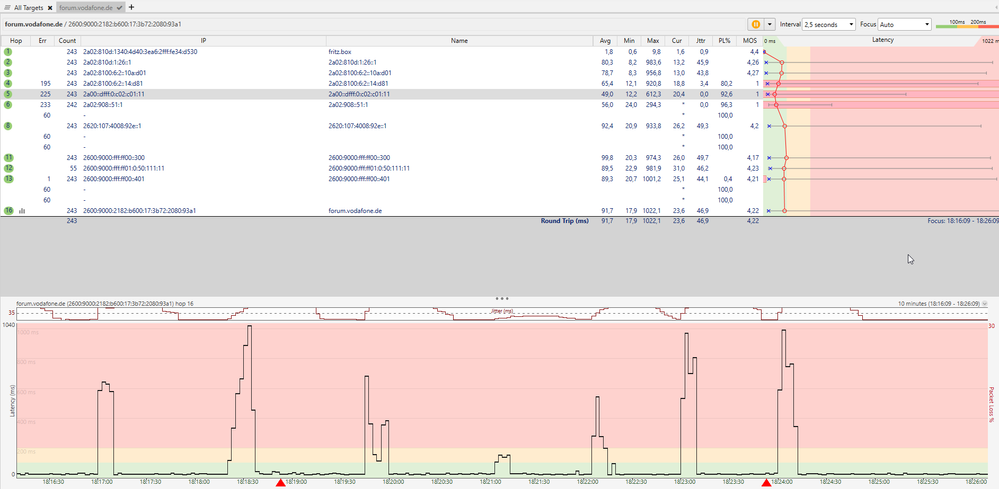
Task: Click the timeline graph icon beside hop 16
Action: click(x=22, y=211)
